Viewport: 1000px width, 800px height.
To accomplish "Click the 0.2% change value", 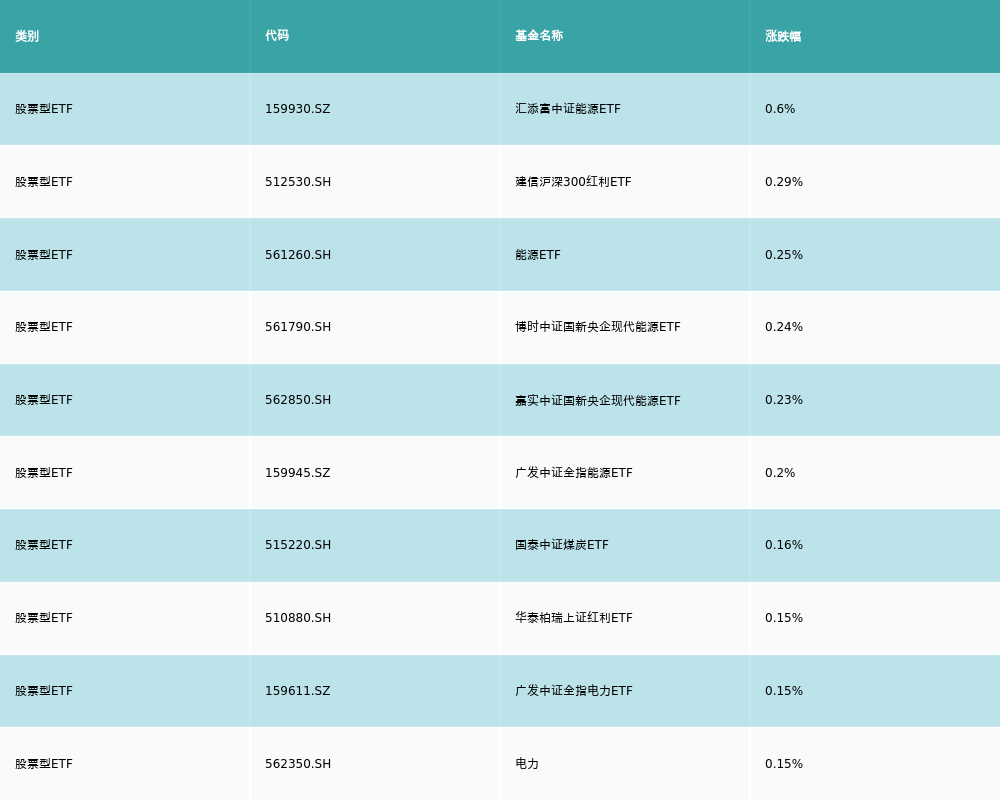I will pyautogui.click(x=780, y=473).
